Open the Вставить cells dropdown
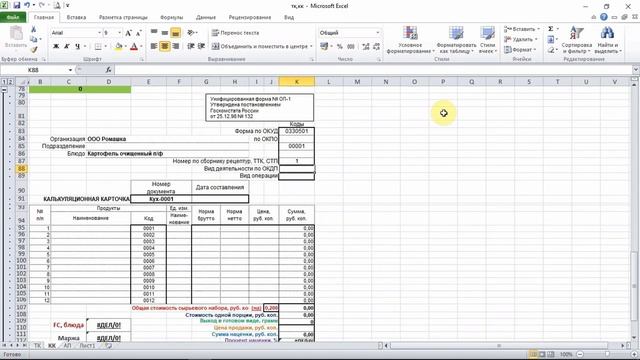The image size is (640, 360). (x=522, y=29)
